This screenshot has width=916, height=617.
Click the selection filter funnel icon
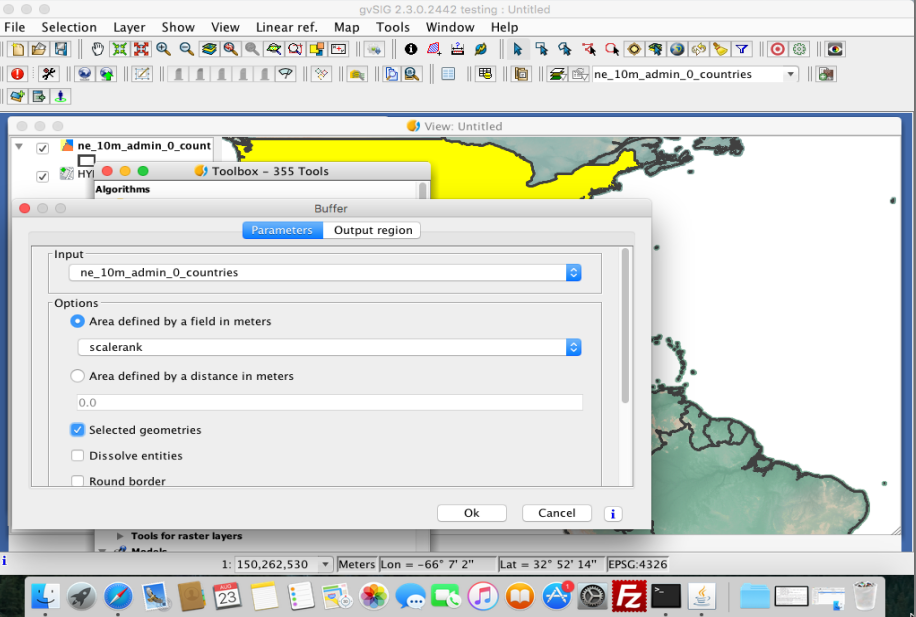742,49
